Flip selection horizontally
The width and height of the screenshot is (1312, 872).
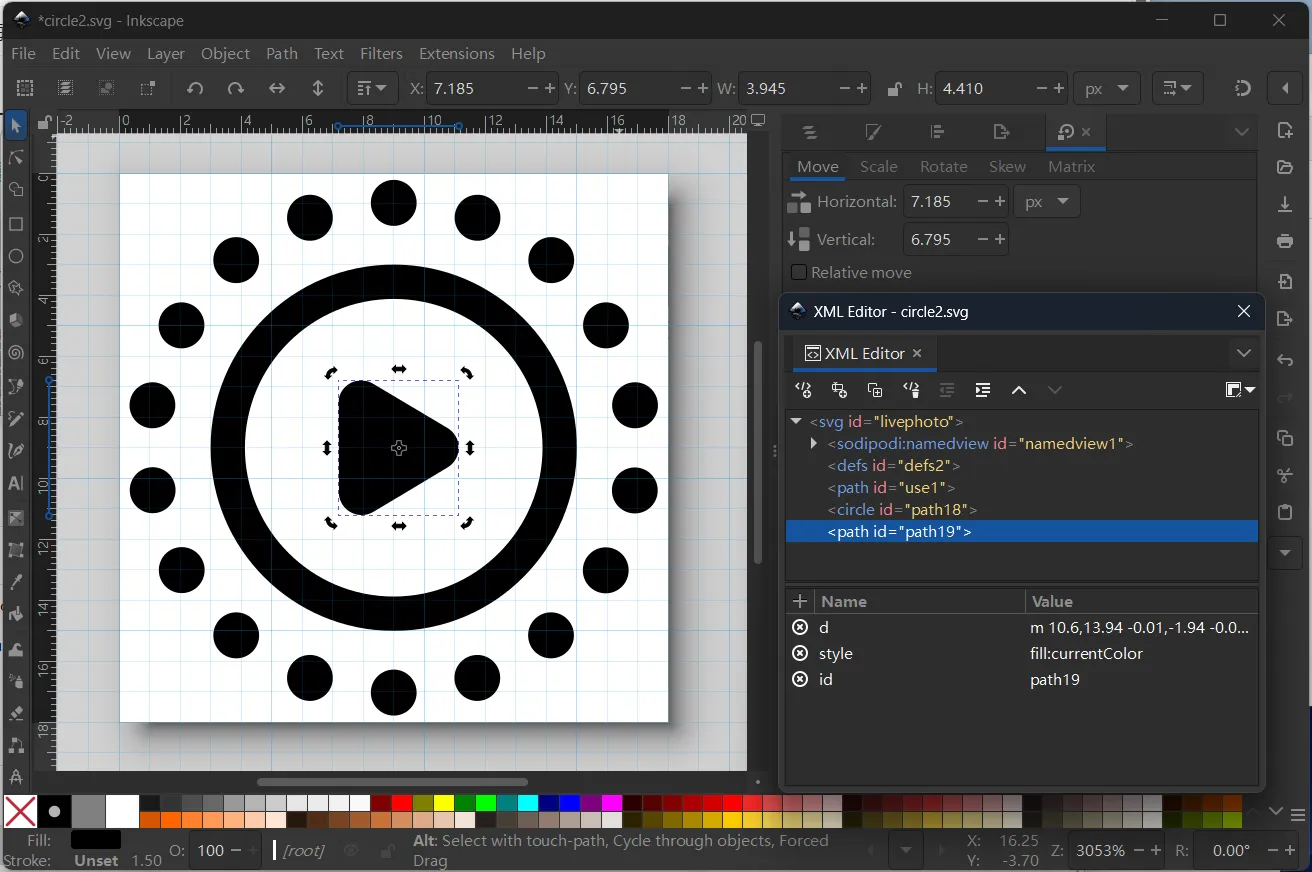point(277,88)
